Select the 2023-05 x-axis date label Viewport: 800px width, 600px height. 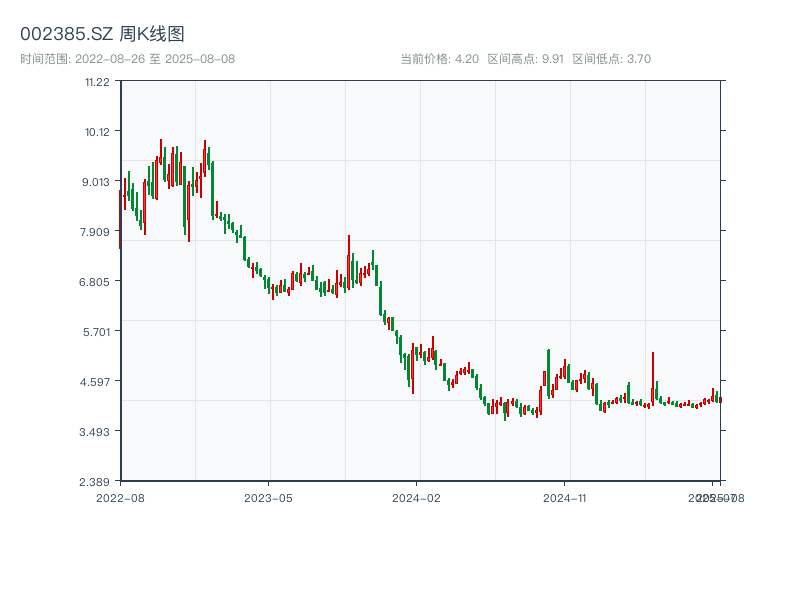pyautogui.click(x=268, y=497)
